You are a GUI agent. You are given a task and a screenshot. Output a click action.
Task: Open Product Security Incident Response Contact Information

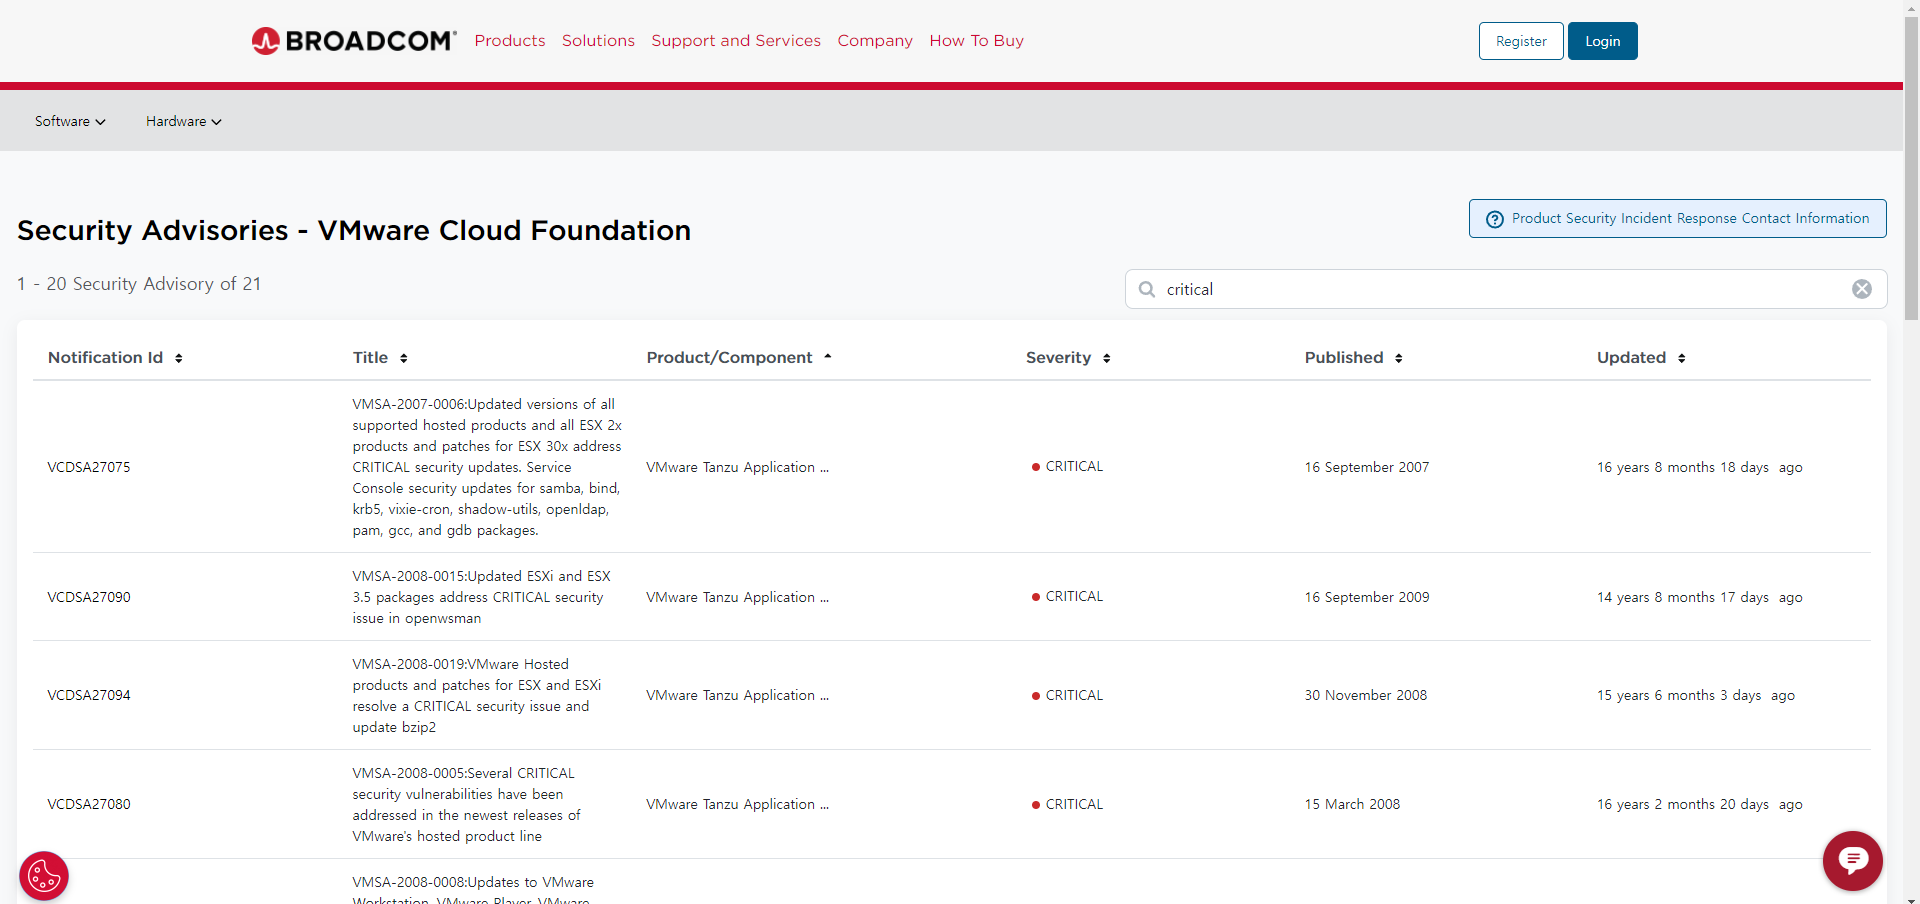tap(1677, 219)
